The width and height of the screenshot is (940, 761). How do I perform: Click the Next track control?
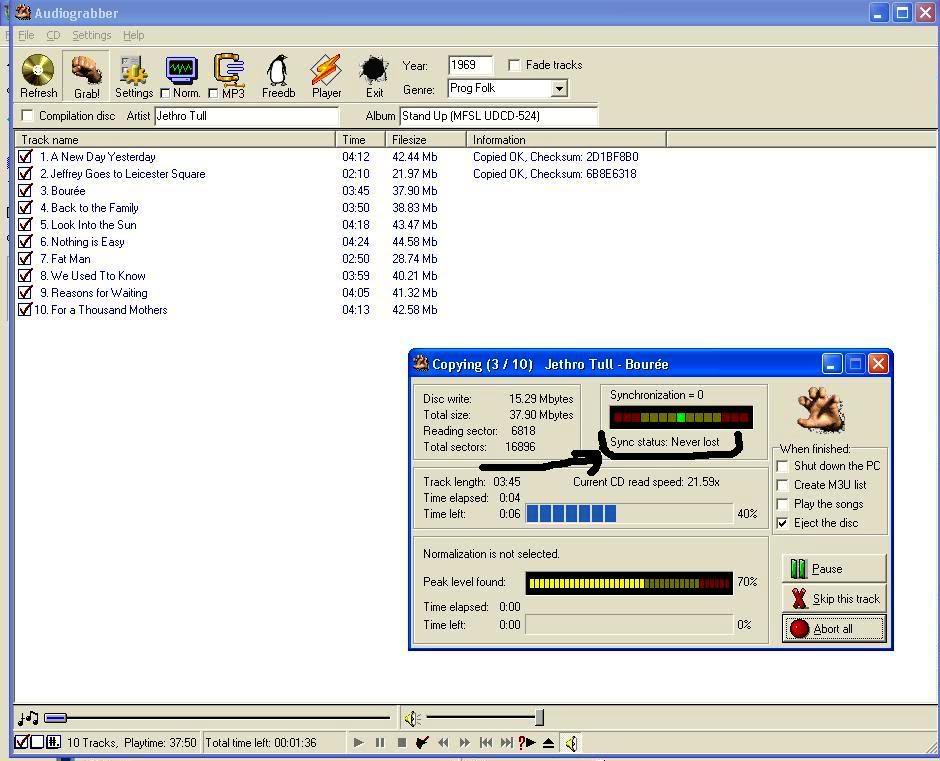click(507, 742)
